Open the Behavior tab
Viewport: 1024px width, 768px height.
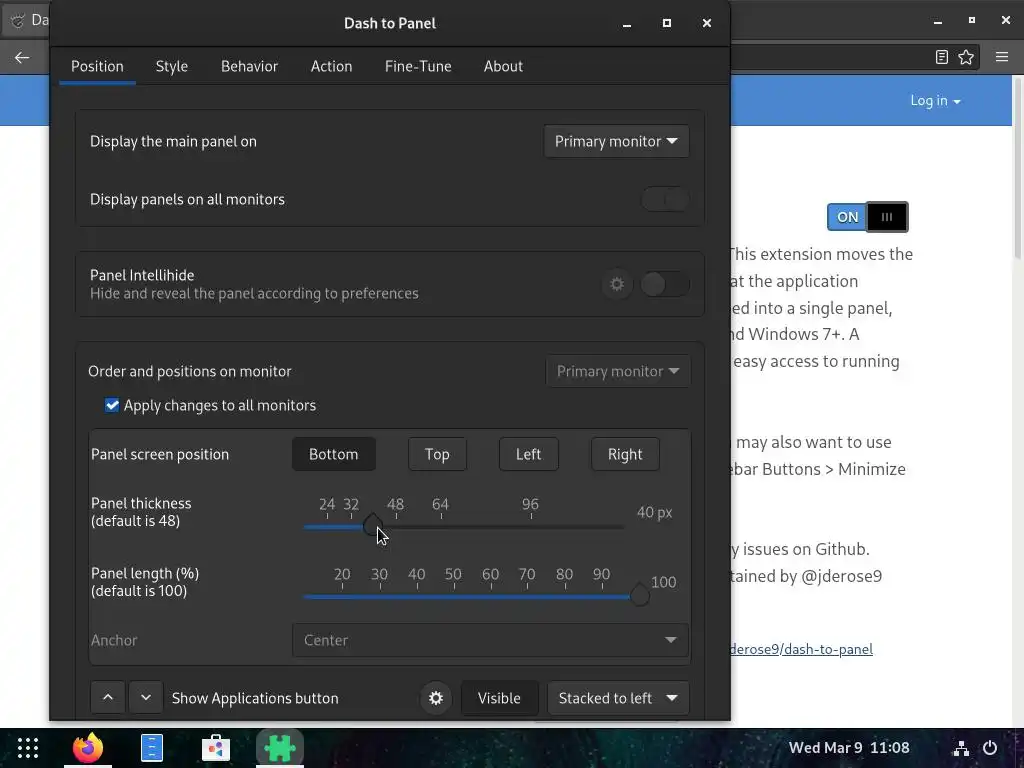[249, 66]
